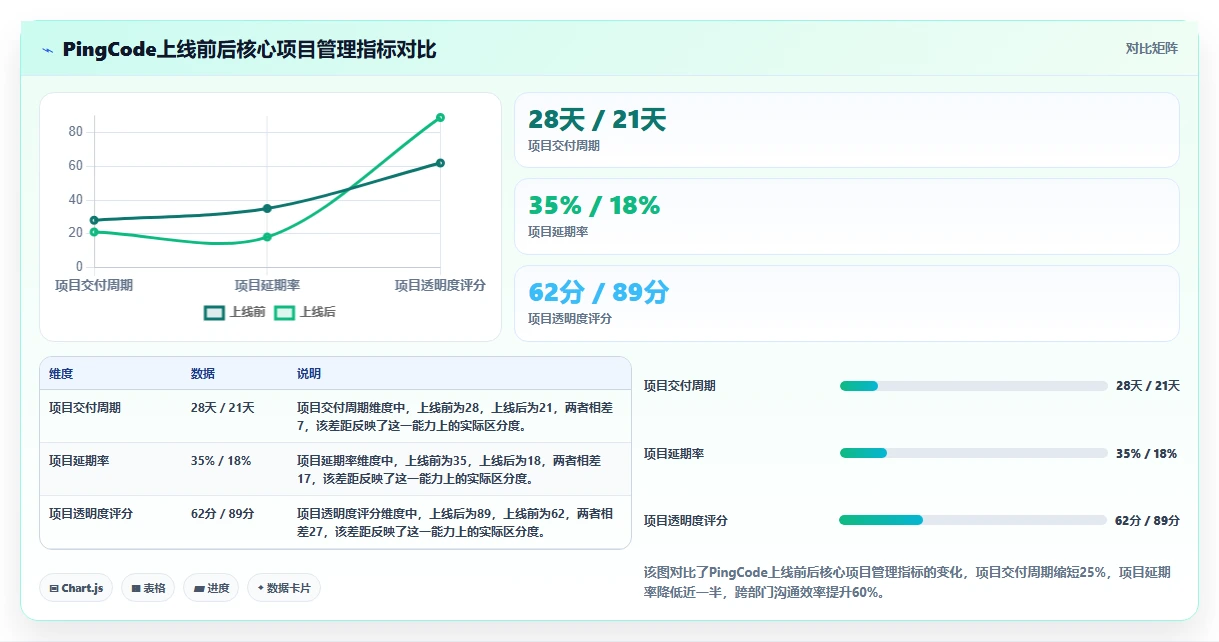Click the PingCode上线前后核心项目管理指标对比 title
1219x642 pixels.
pyautogui.click(x=249, y=49)
